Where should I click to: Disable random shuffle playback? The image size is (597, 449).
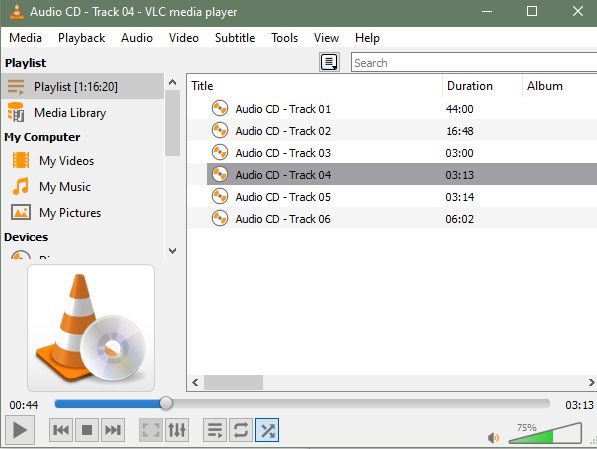point(267,430)
